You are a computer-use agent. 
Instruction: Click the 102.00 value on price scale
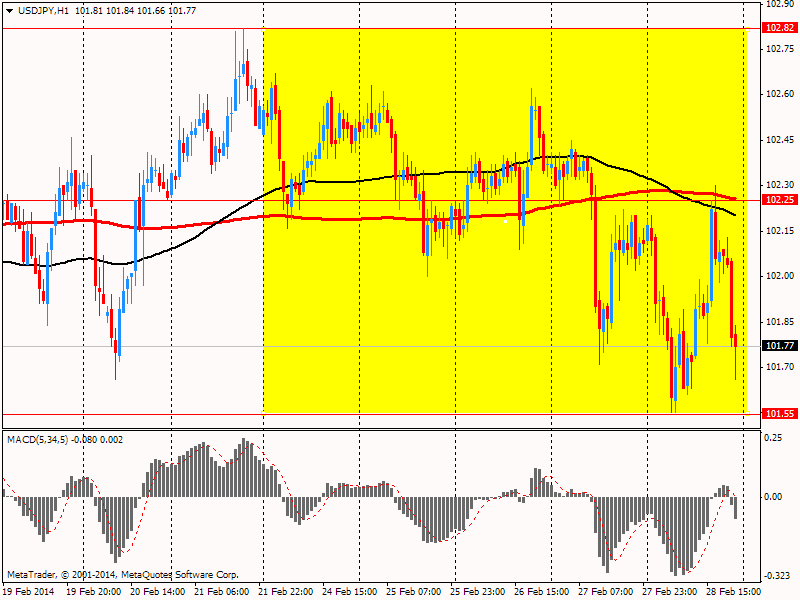point(778,276)
